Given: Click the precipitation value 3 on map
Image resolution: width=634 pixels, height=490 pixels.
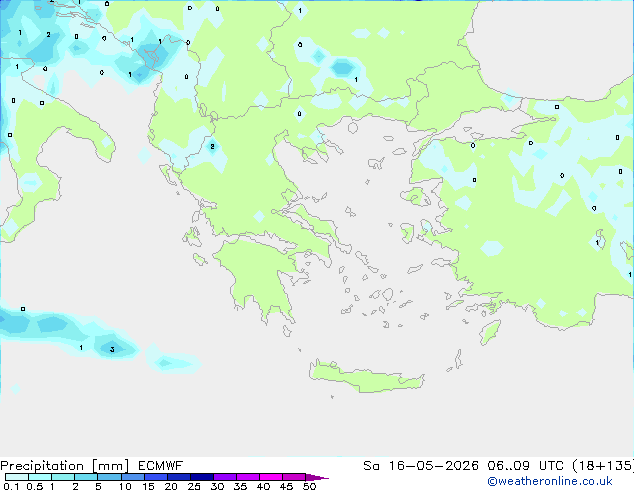Looking at the screenshot, I should [x=112, y=349].
